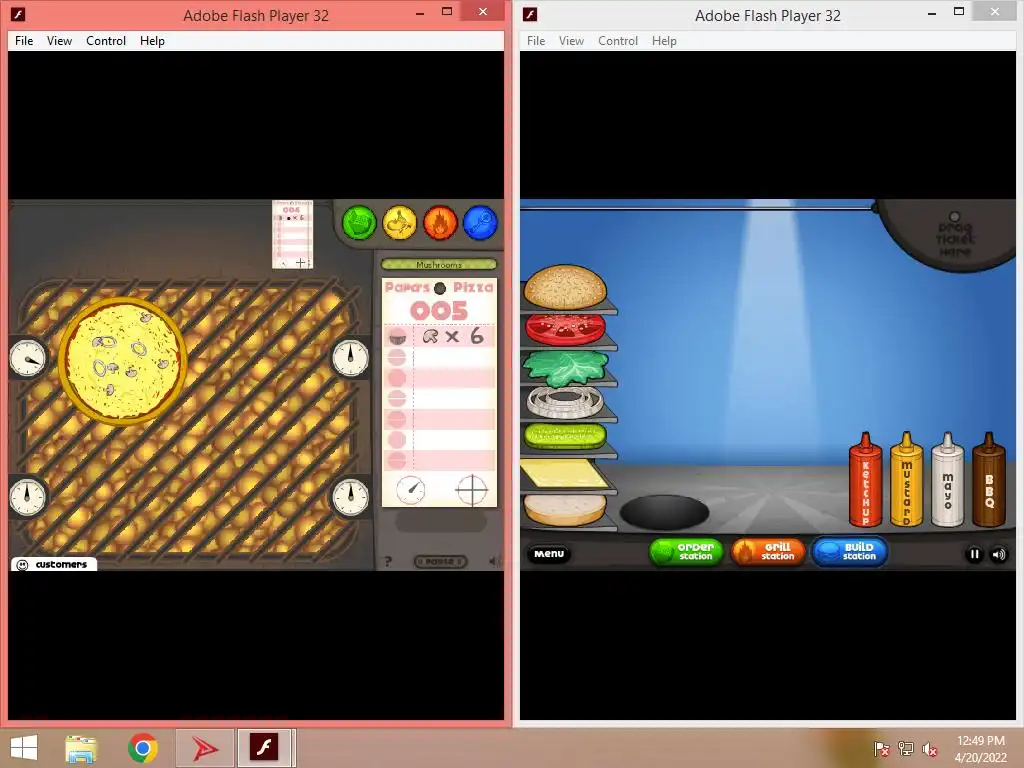Select the small order ticket 004
This screenshot has height=768, width=1024.
(x=292, y=234)
